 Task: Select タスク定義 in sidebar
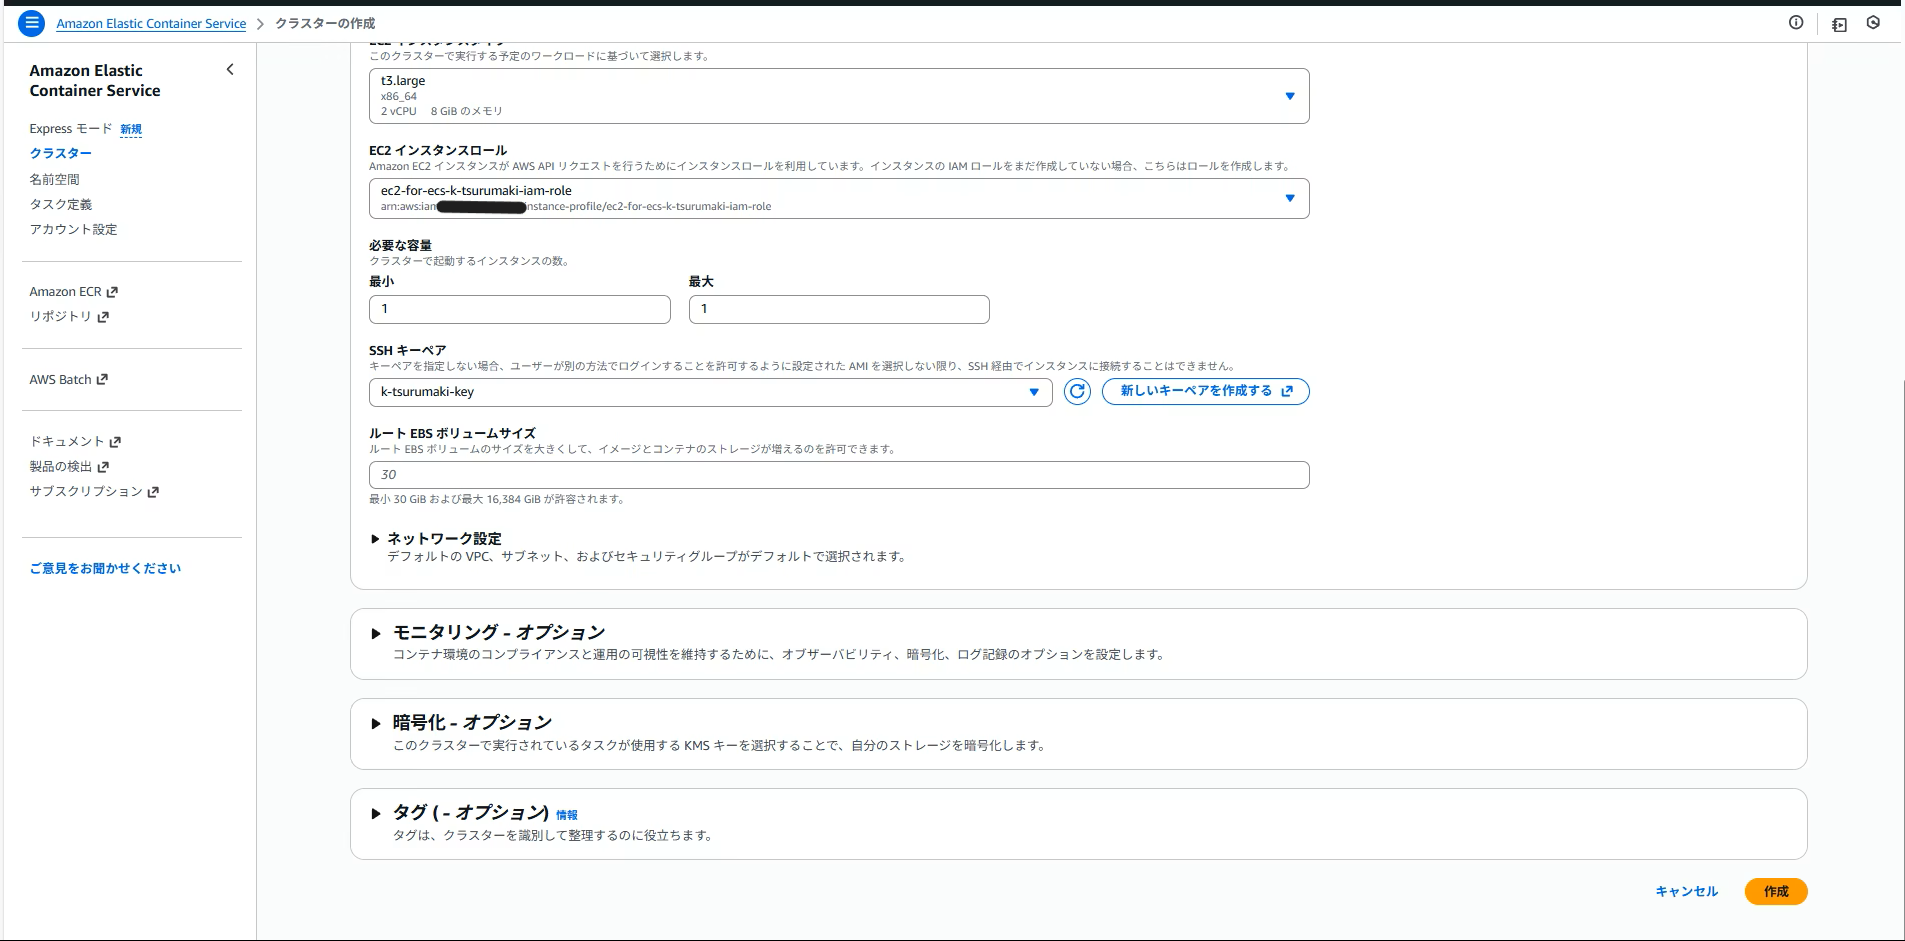pos(60,205)
